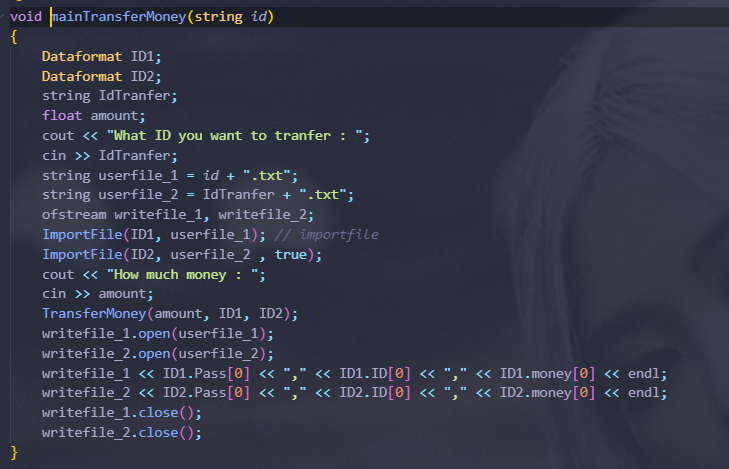The width and height of the screenshot is (729, 469).
Task: Click 'endl' at the end of the writefile_2 line
Action: click(643, 393)
